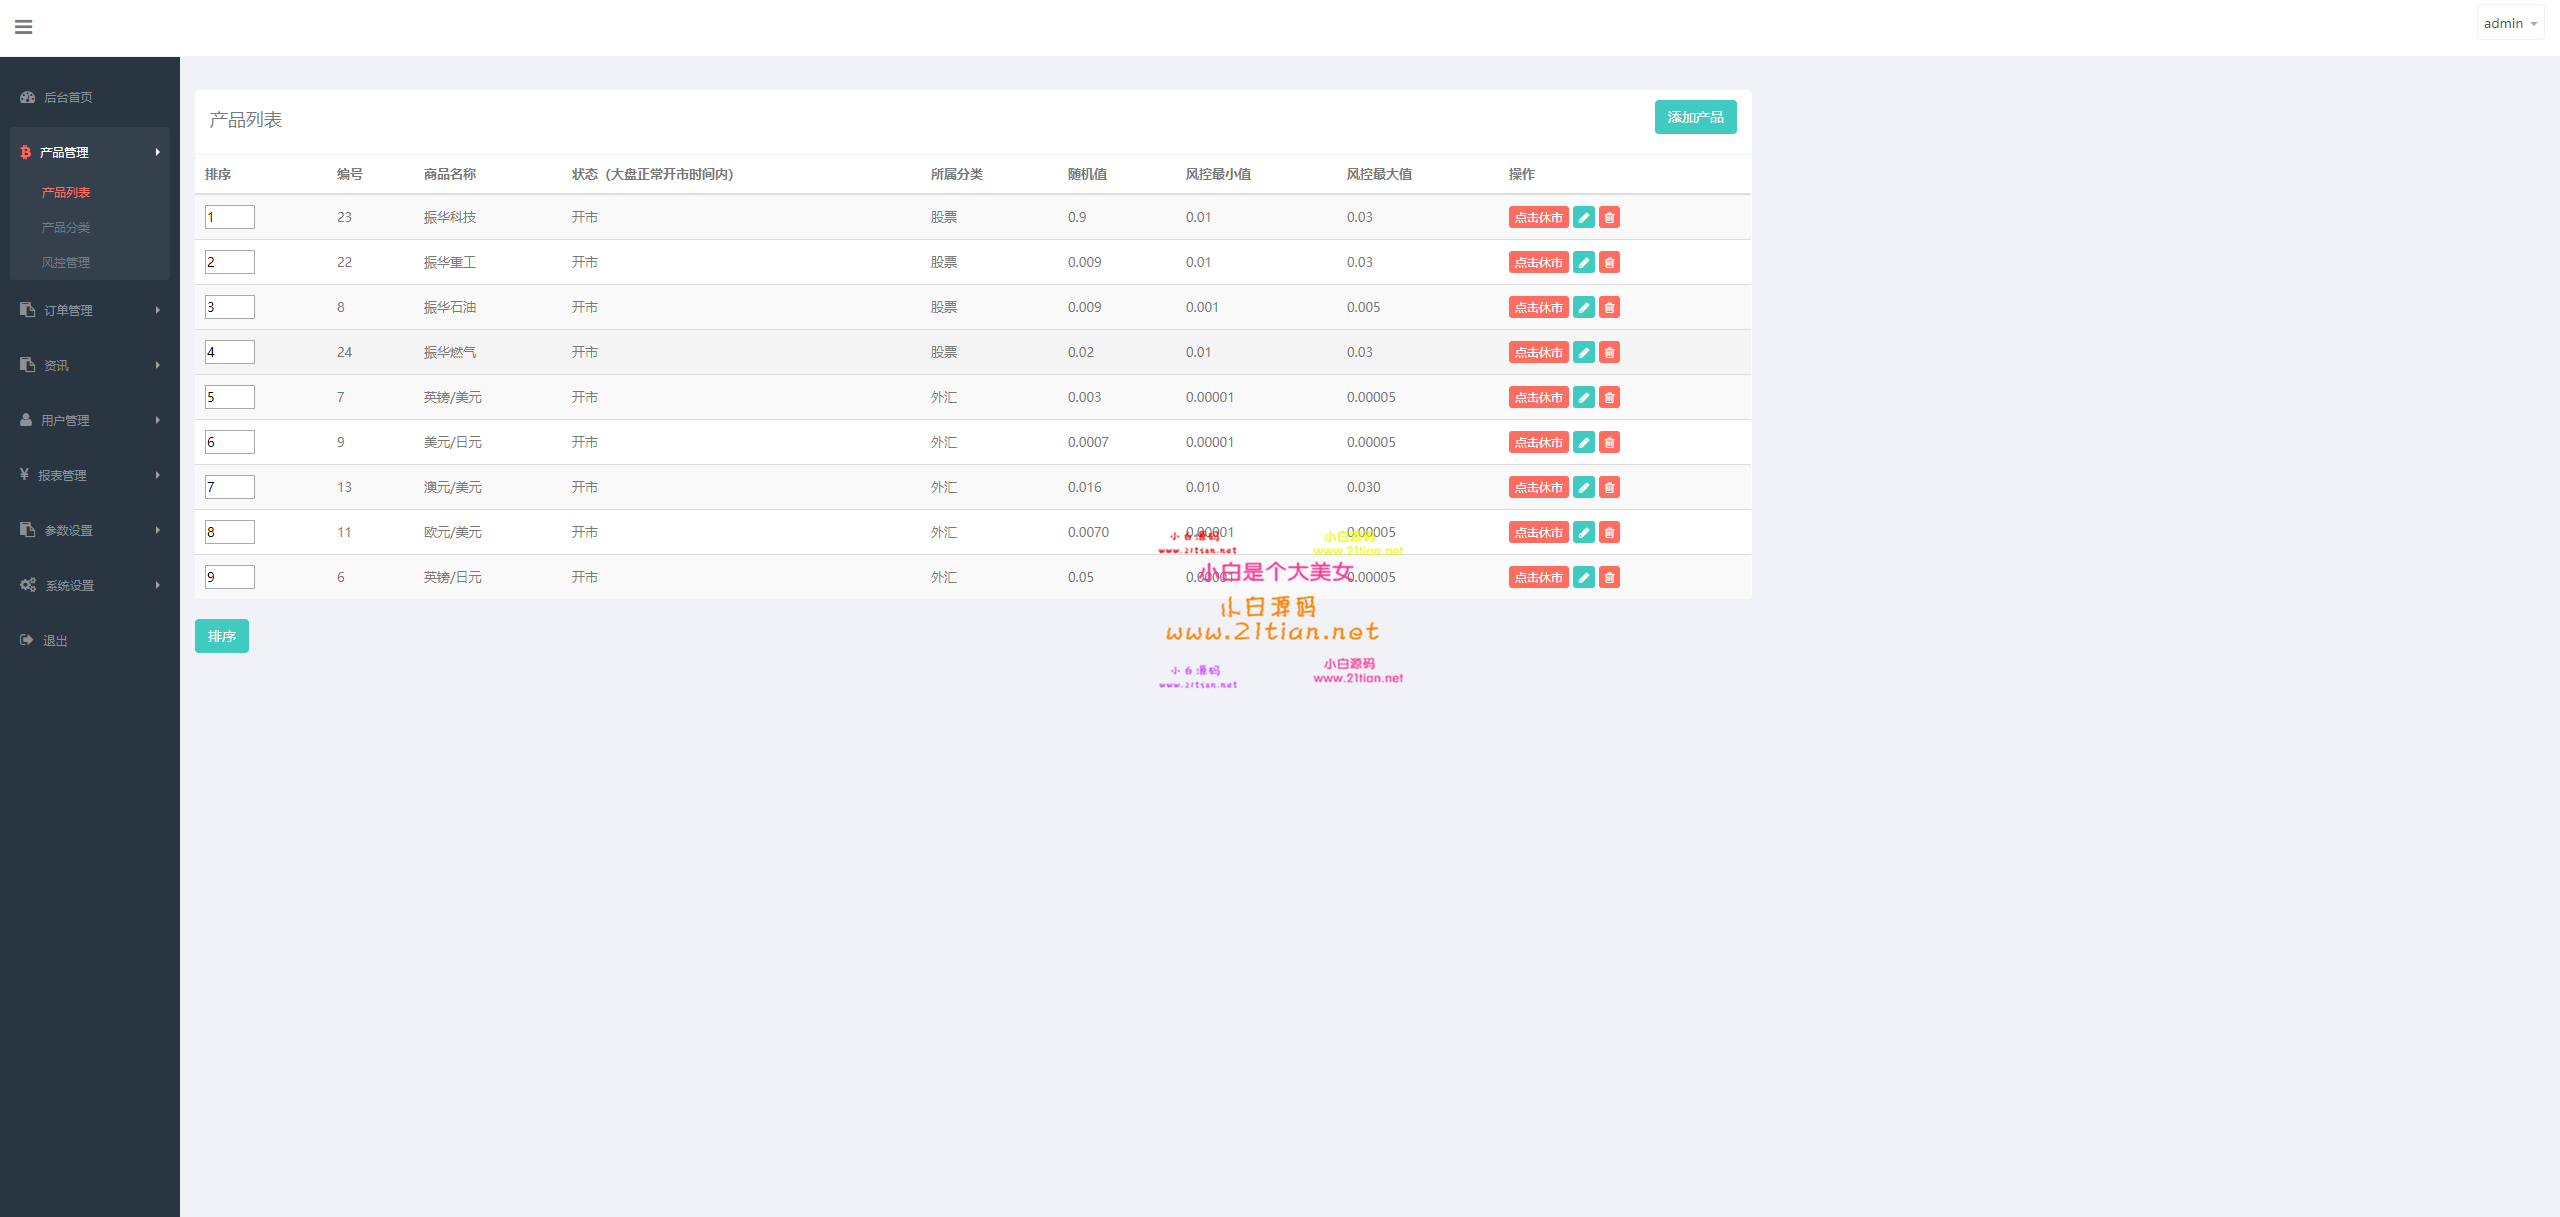Click edit pencil icon for 振华燃气
Screen dimensions: 2560x1217
(x=1584, y=352)
